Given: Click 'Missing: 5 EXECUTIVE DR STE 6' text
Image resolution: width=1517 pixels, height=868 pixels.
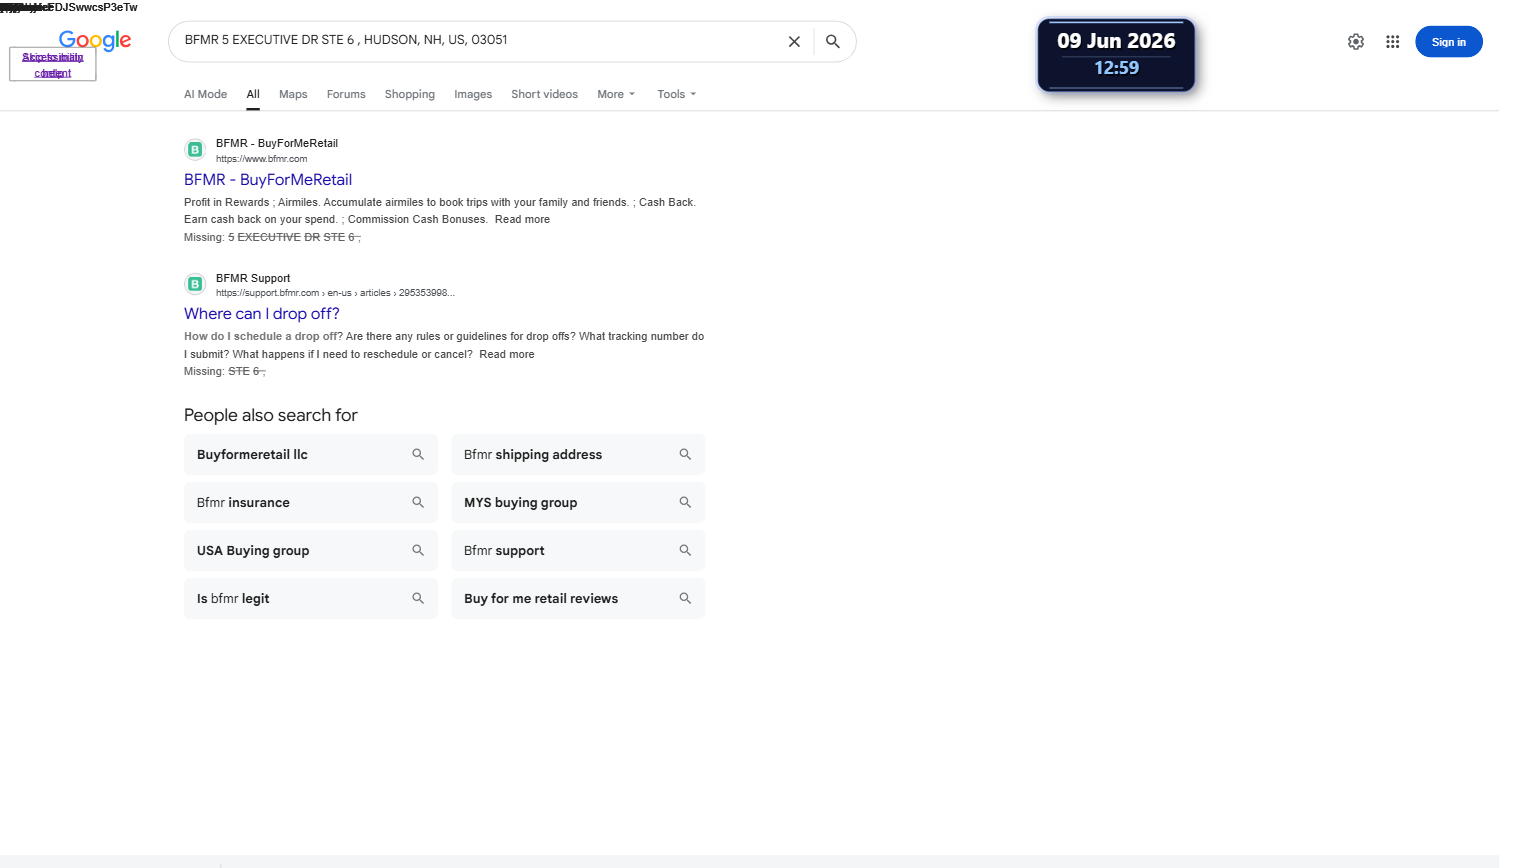Looking at the screenshot, I should tap(272, 238).
